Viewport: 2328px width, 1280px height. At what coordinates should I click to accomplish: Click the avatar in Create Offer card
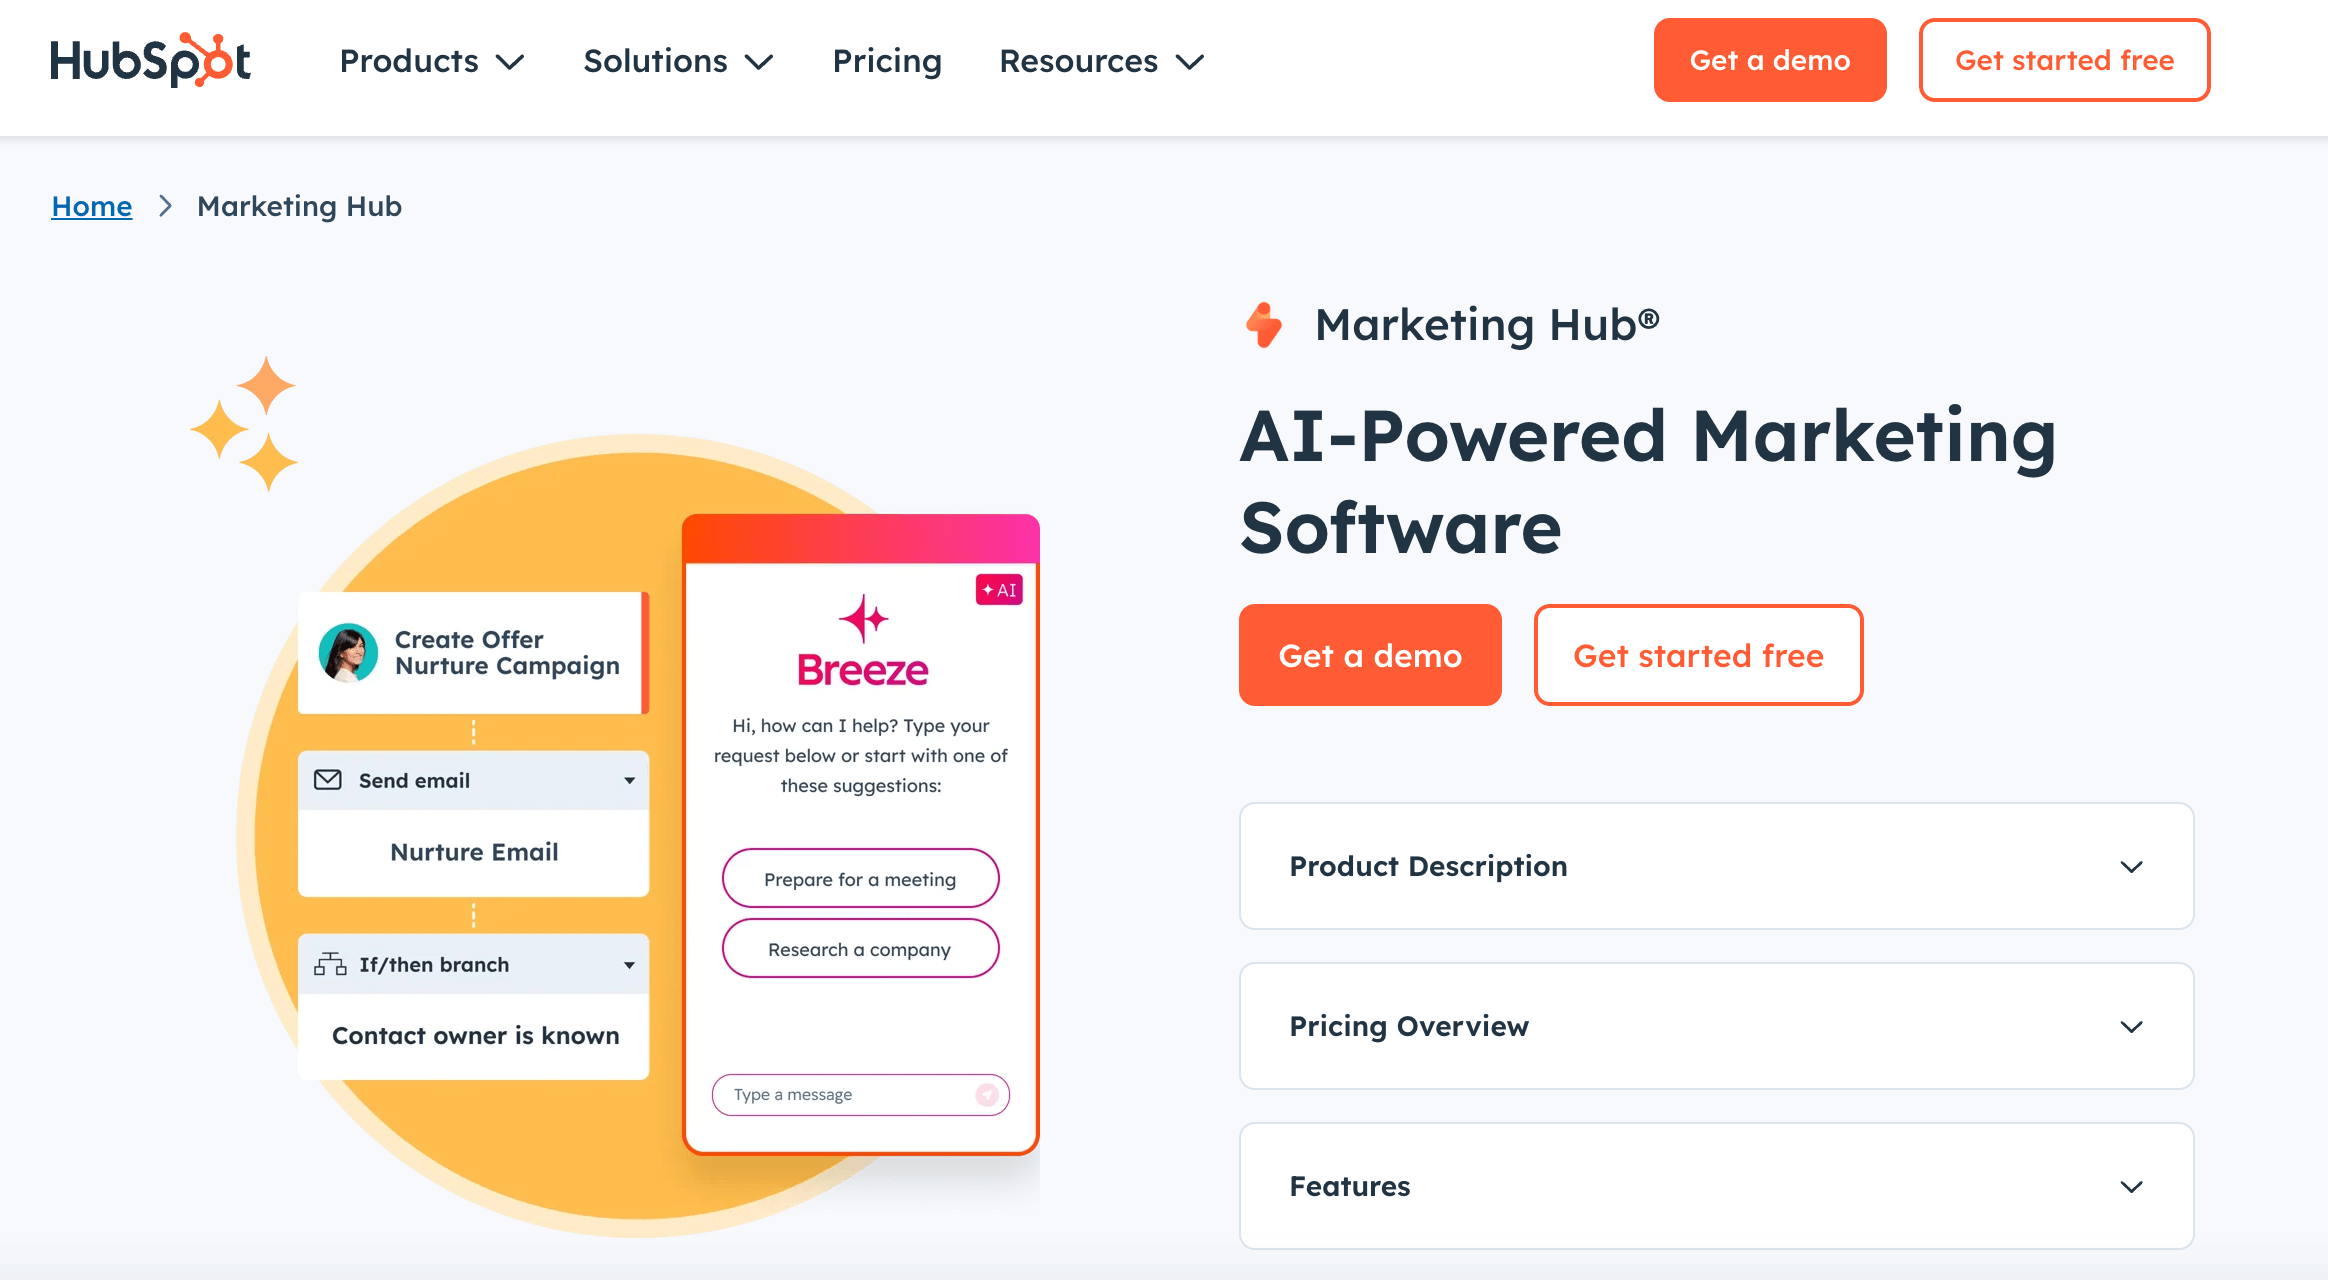pos(348,653)
